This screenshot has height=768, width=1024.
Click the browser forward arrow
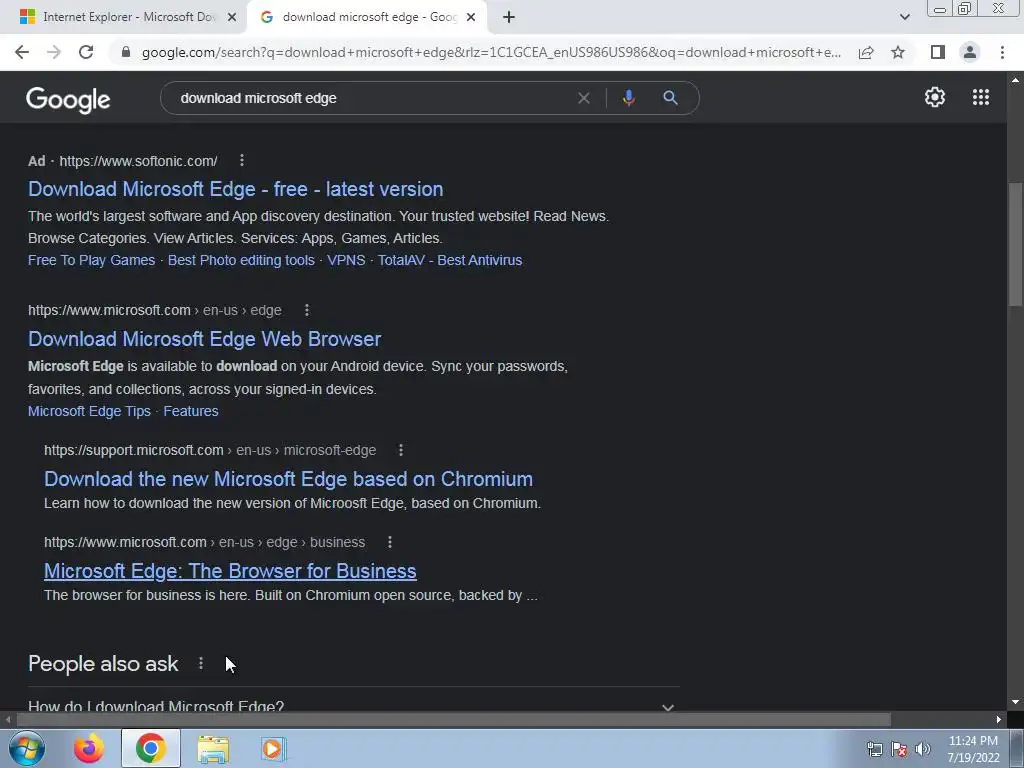click(54, 52)
